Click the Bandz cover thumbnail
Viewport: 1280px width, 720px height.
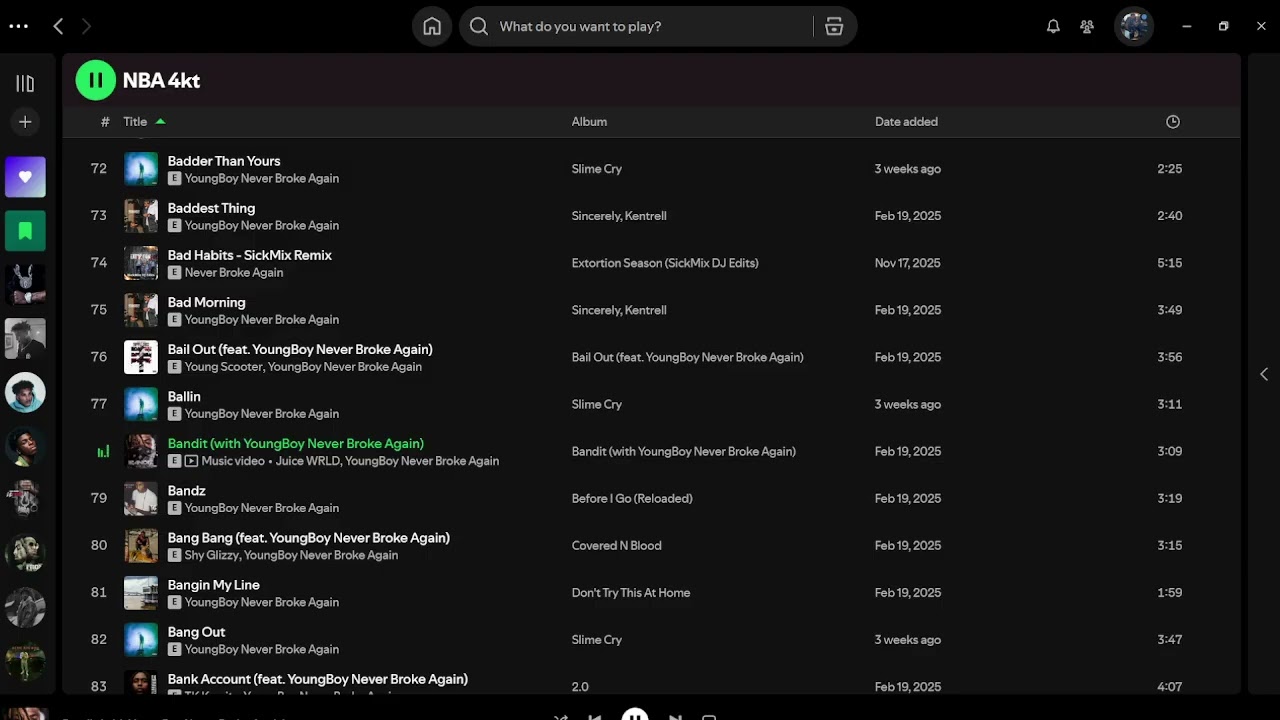pyautogui.click(x=141, y=499)
